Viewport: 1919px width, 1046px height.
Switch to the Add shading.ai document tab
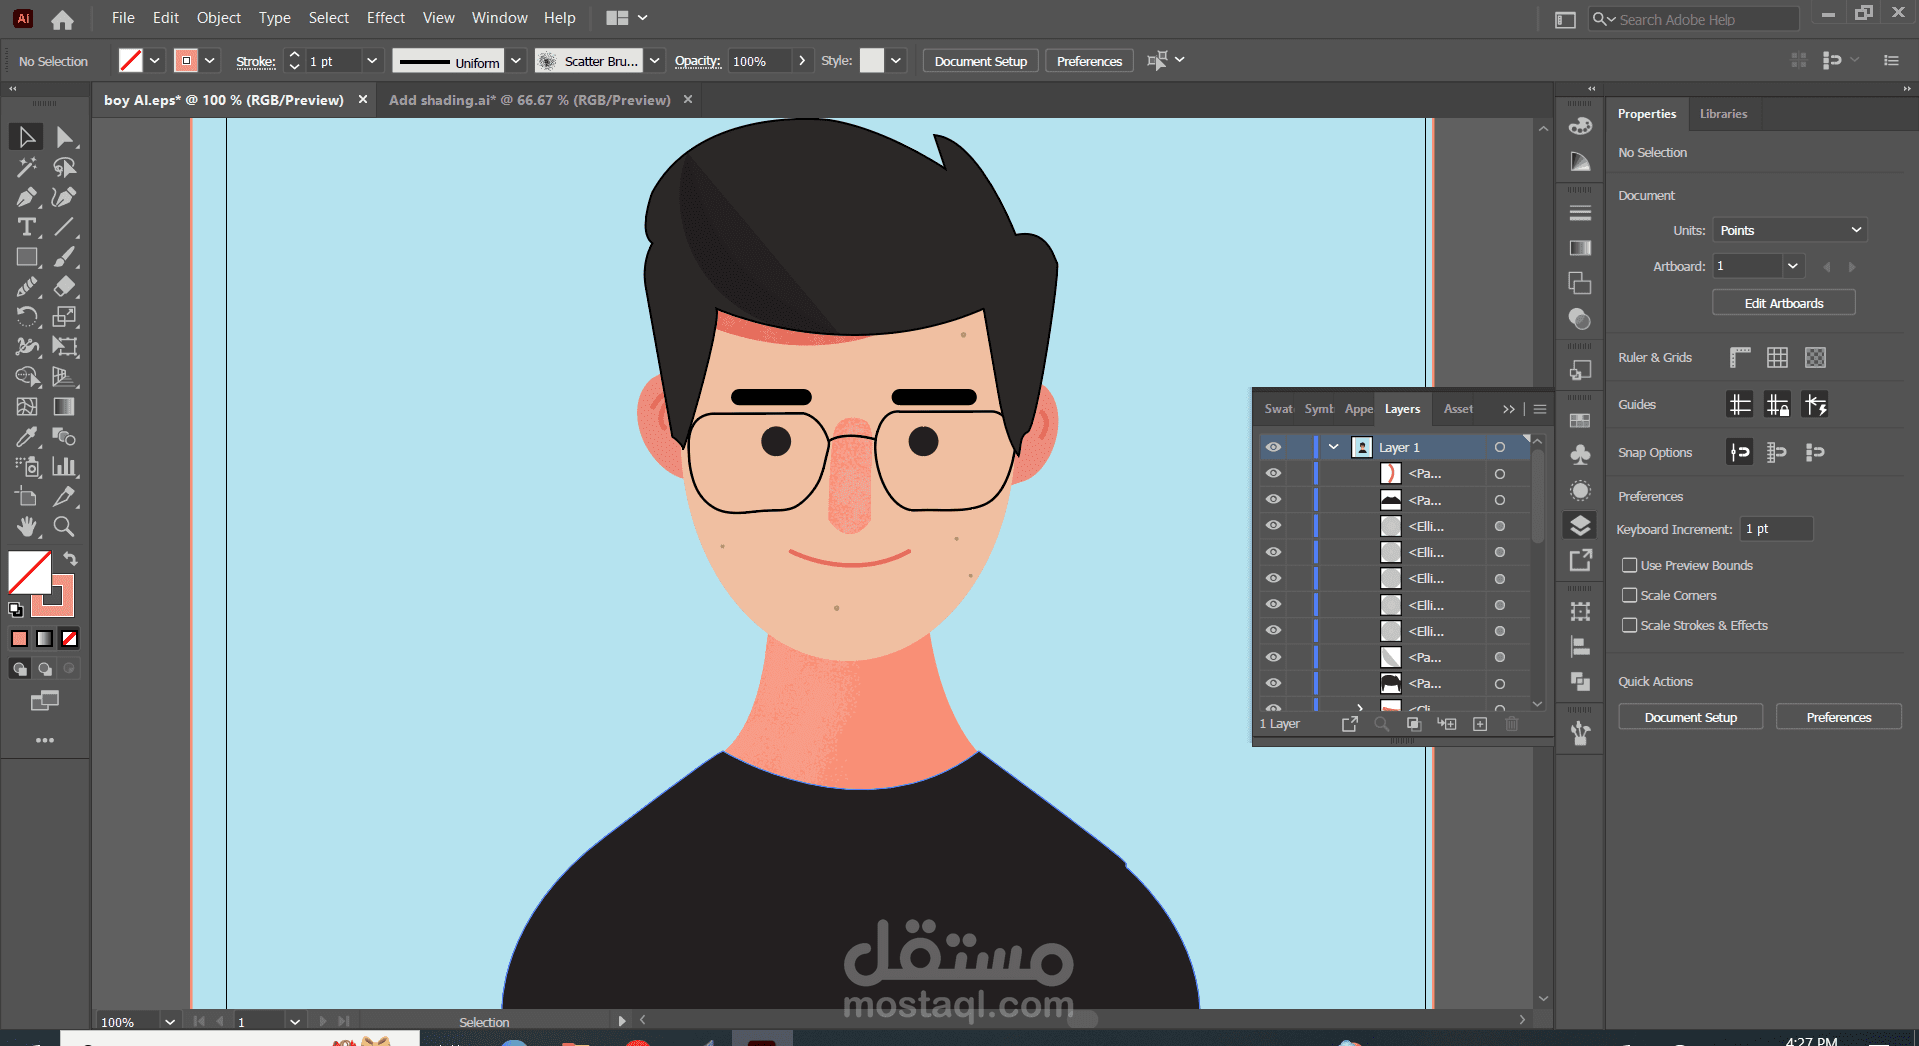pyautogui.click(x=529, y=100)
